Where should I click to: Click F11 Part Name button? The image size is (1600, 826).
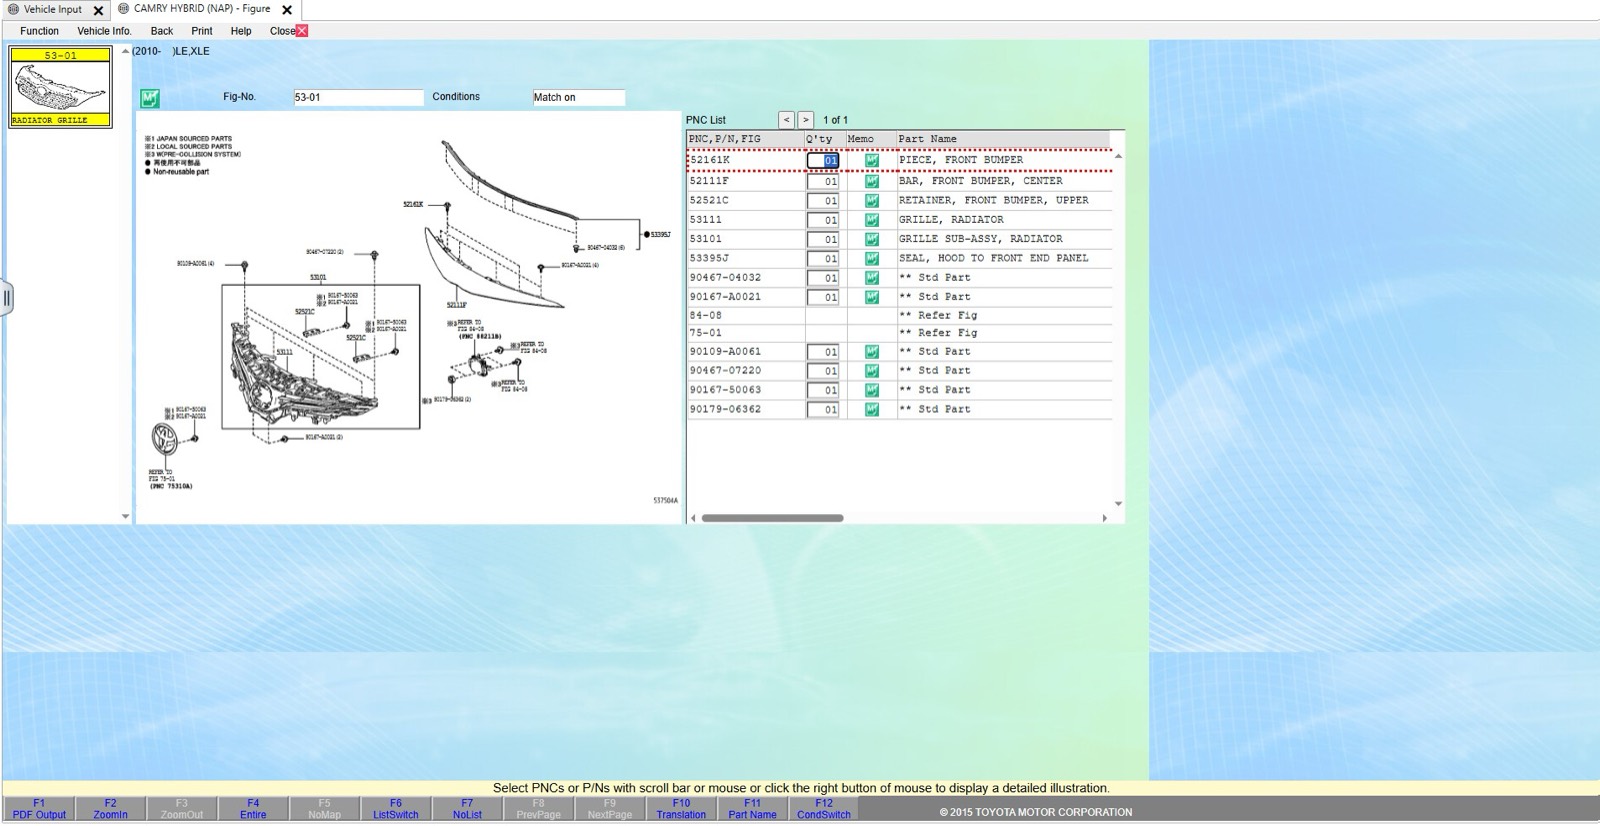752,809
